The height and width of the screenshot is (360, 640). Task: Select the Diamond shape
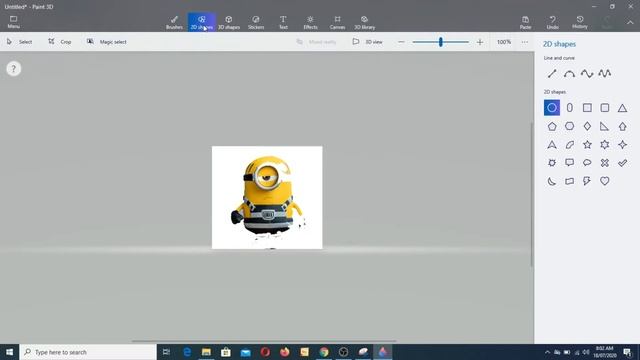click(587, 126)
